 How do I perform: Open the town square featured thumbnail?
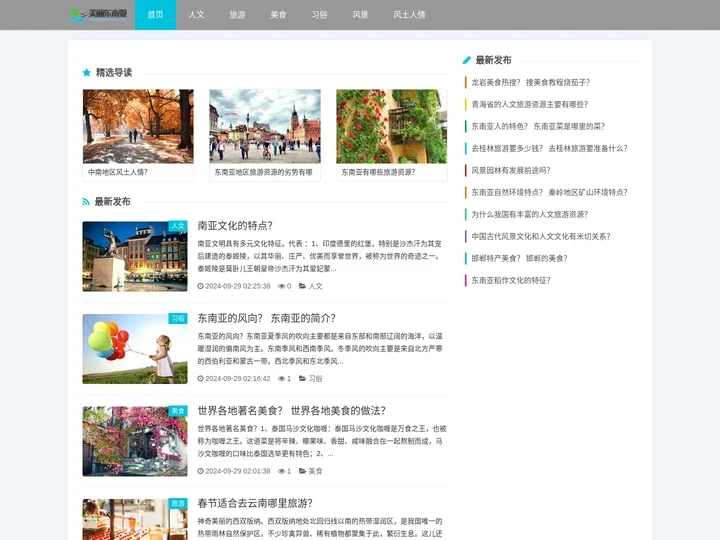point(265,126)
